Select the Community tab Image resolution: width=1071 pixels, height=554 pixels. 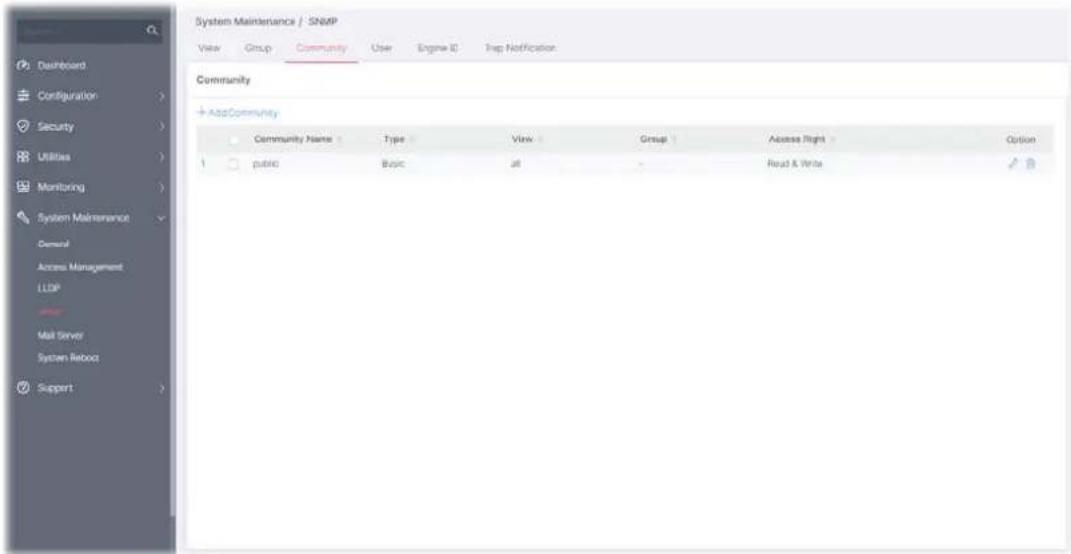[x=322, y=49]
